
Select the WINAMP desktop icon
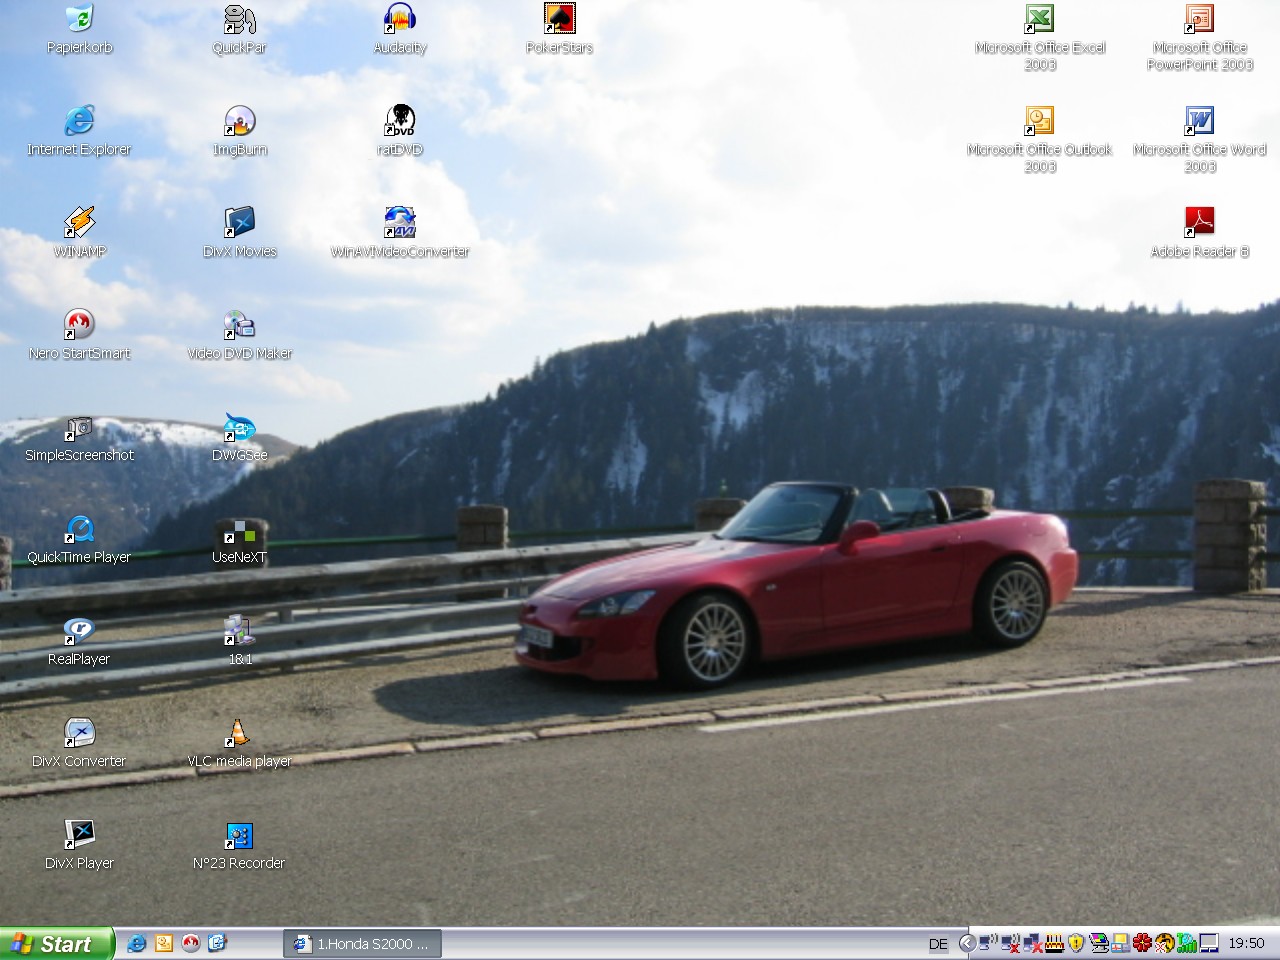(x=79, y=224)
